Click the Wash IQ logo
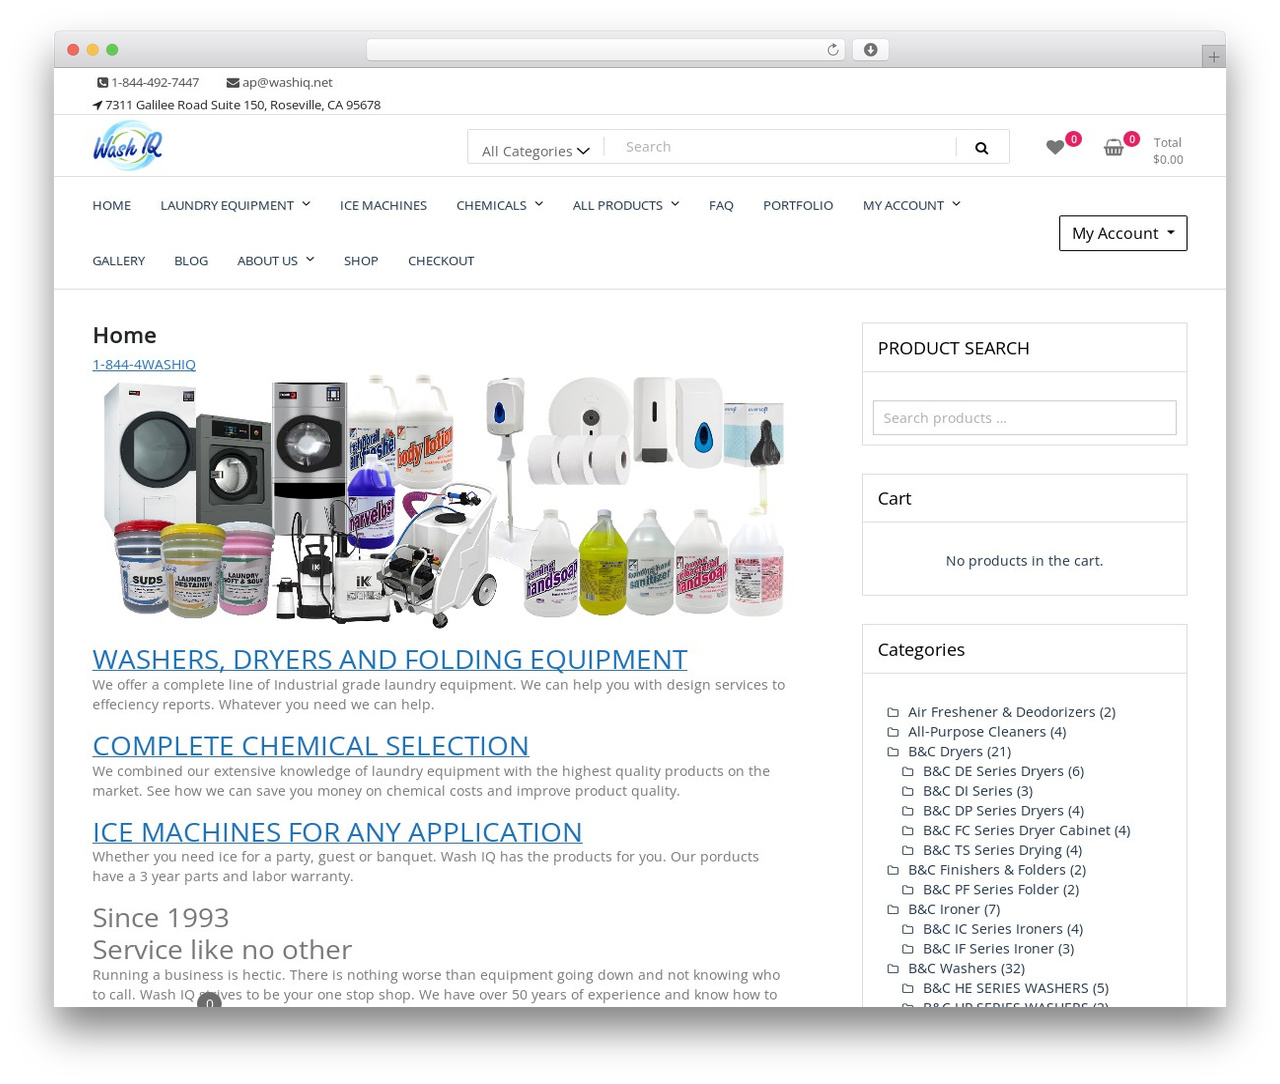Screen dimensions: 1280x1084 click(127, 146)
